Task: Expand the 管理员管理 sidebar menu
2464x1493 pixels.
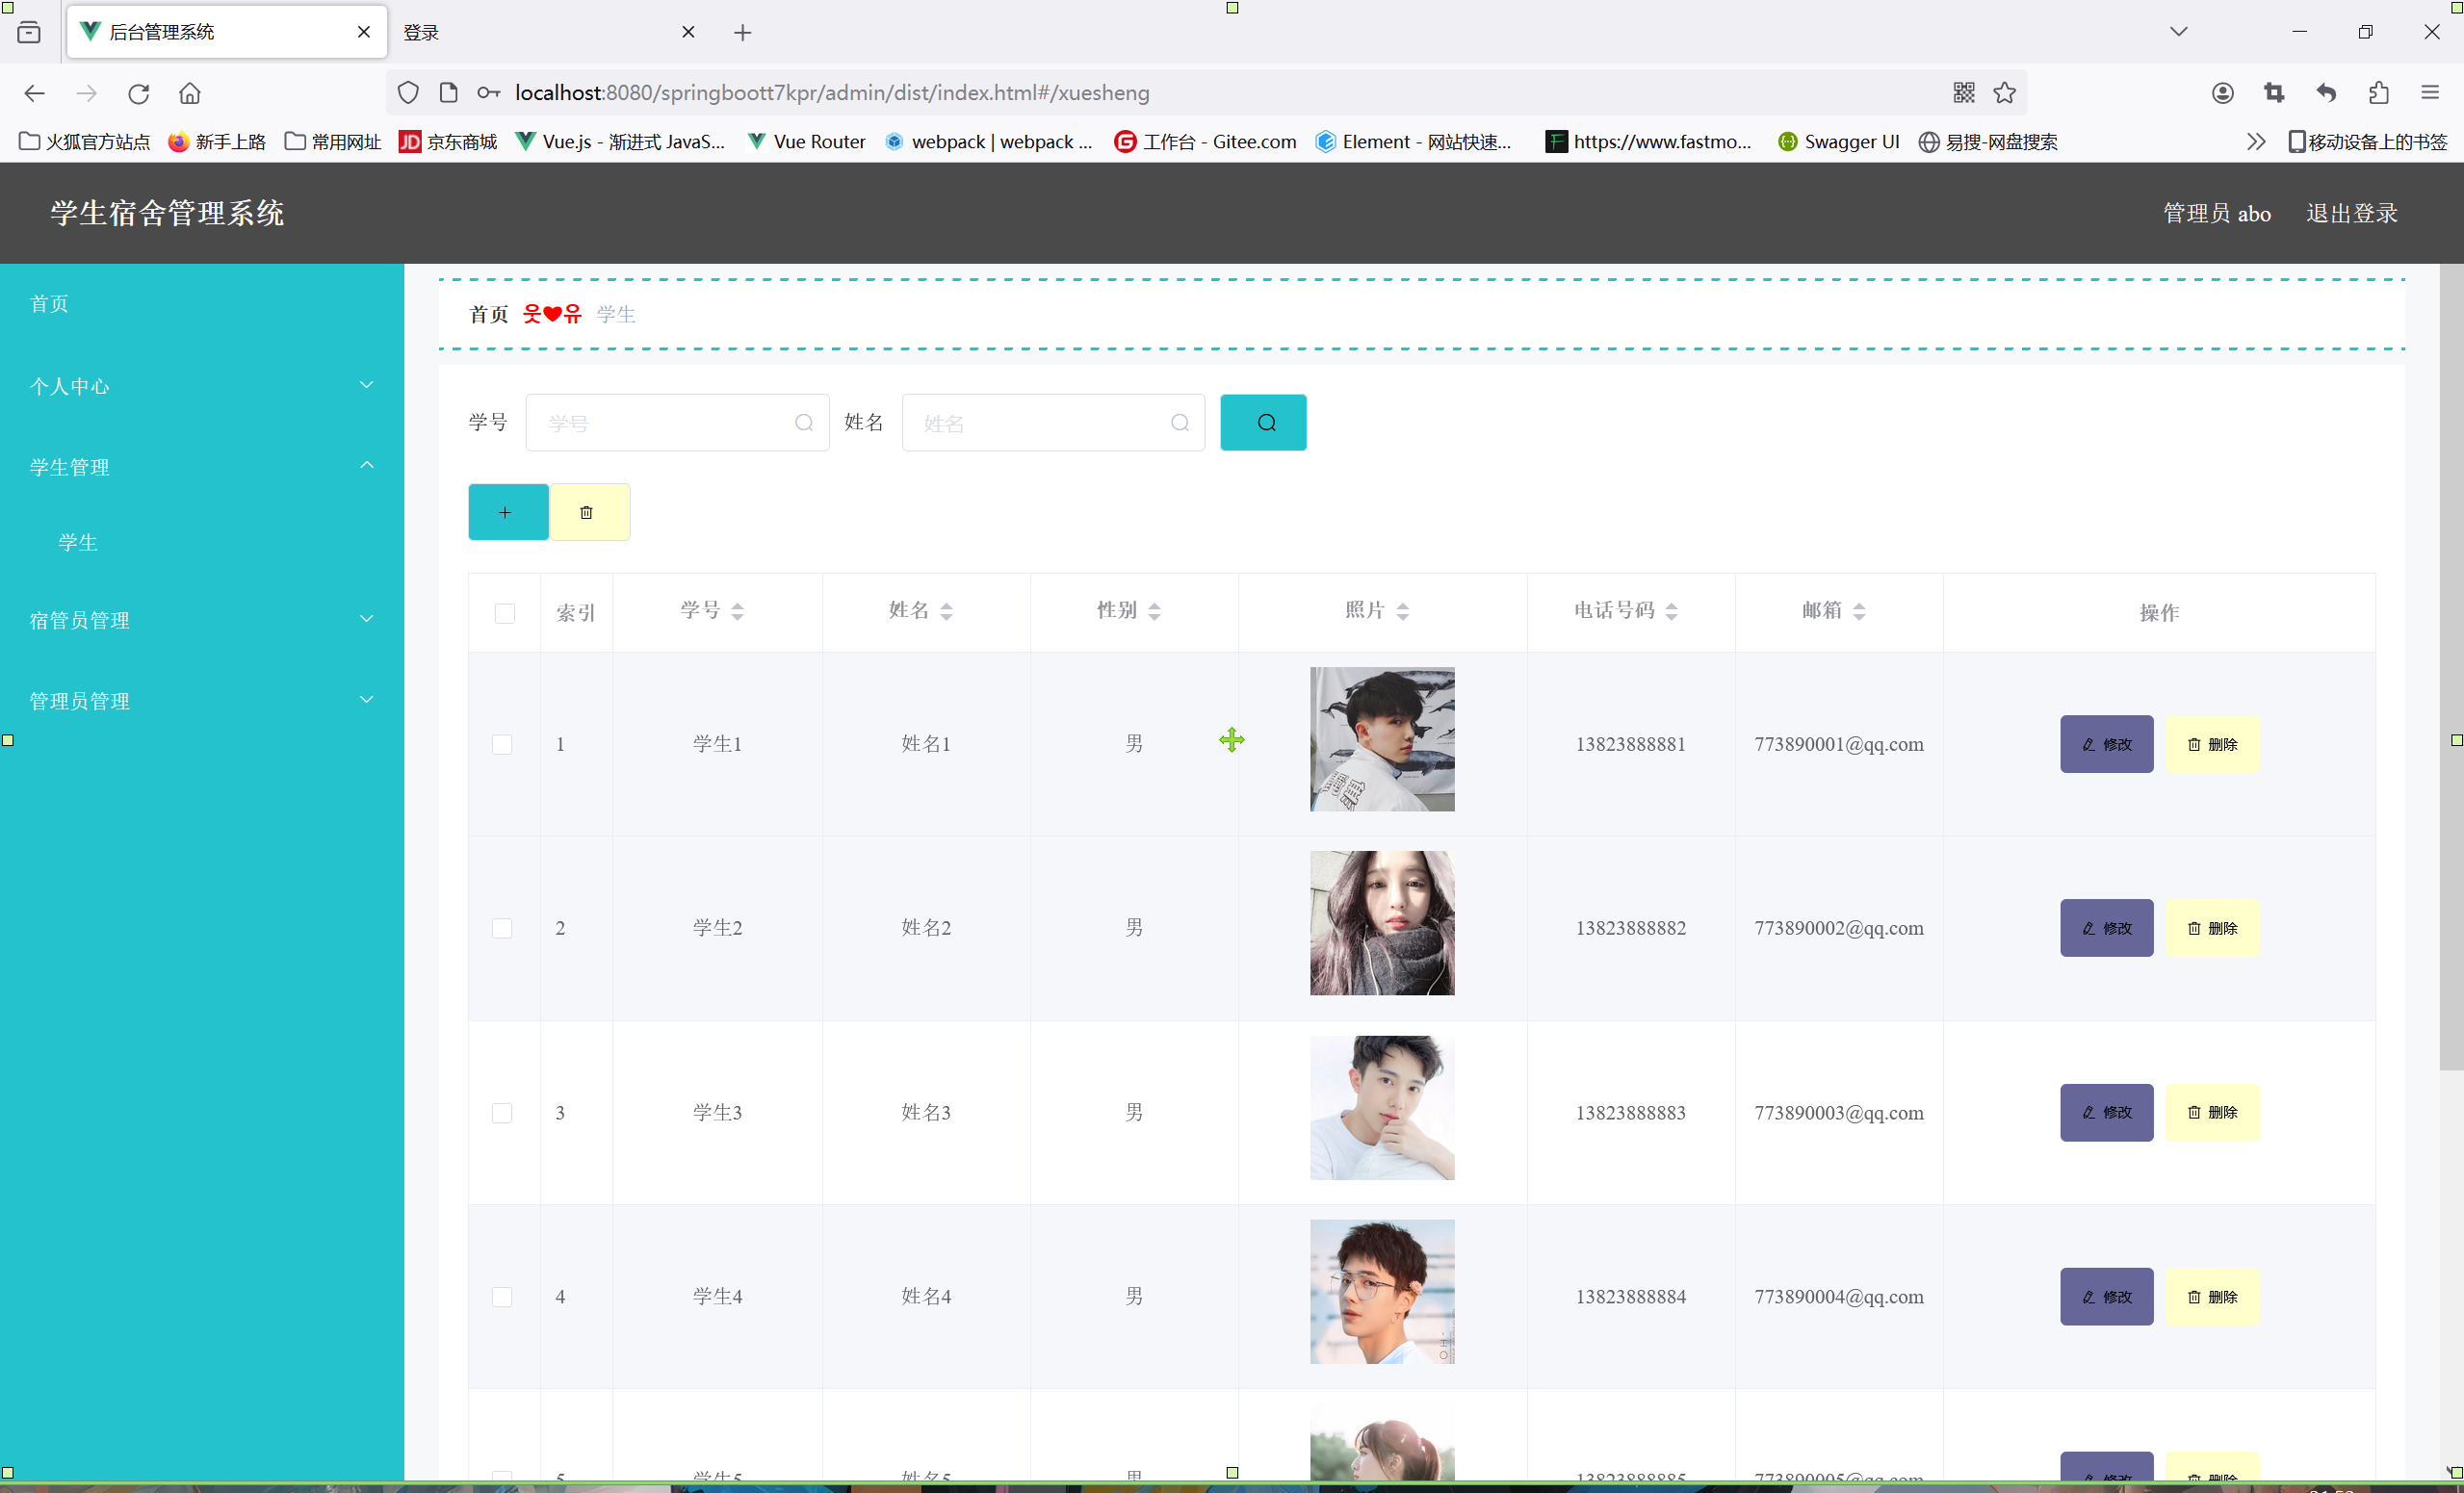Action: point(202,701)
